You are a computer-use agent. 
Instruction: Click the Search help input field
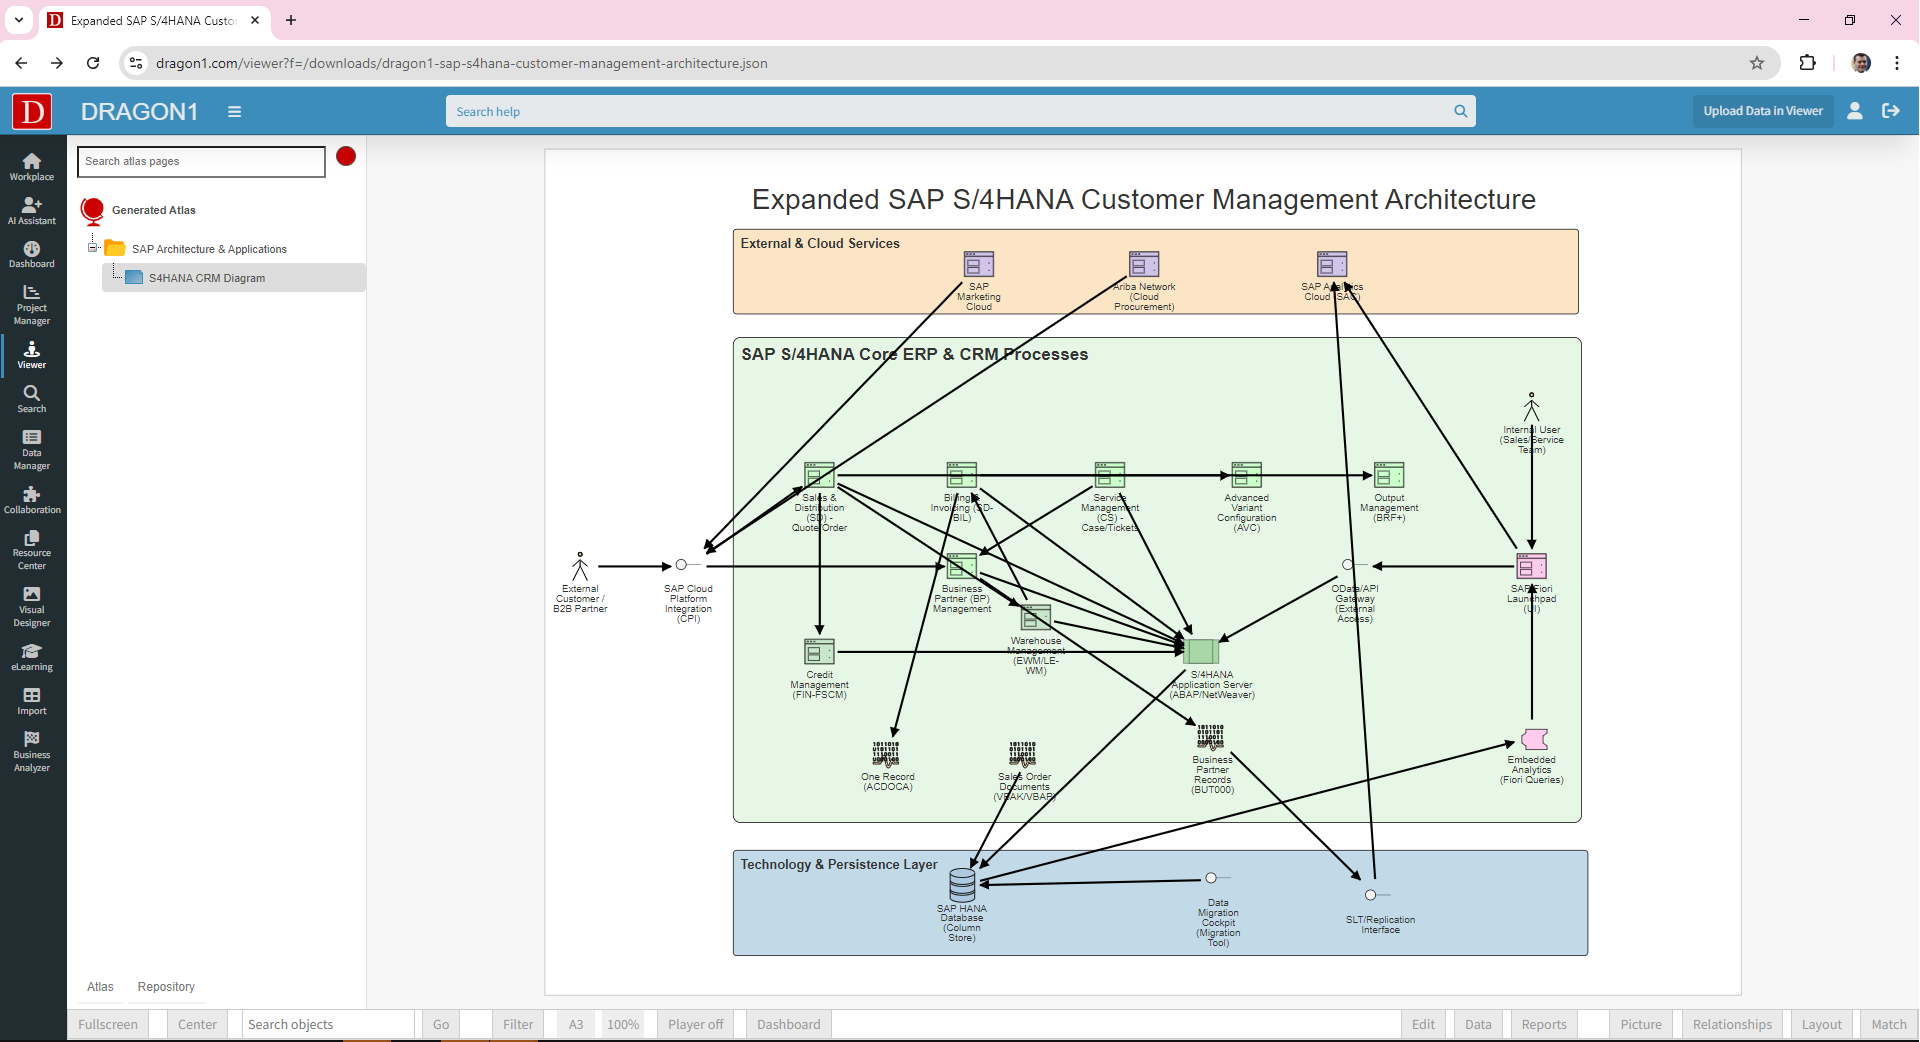coord(950,112)
